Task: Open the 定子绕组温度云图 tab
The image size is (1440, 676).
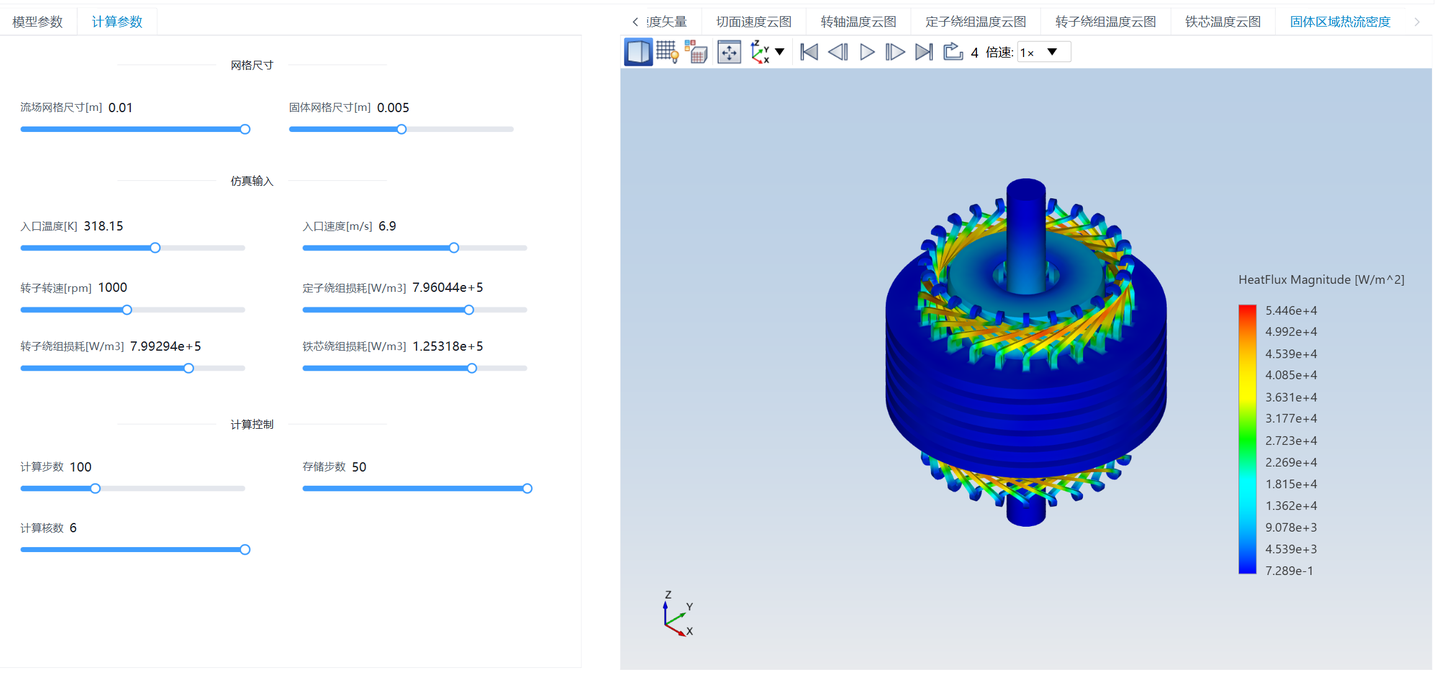Action: (976, 21)
